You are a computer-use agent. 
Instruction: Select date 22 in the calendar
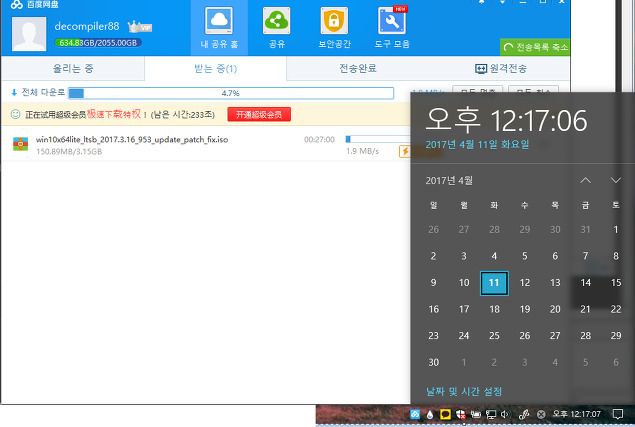[616, 309]
